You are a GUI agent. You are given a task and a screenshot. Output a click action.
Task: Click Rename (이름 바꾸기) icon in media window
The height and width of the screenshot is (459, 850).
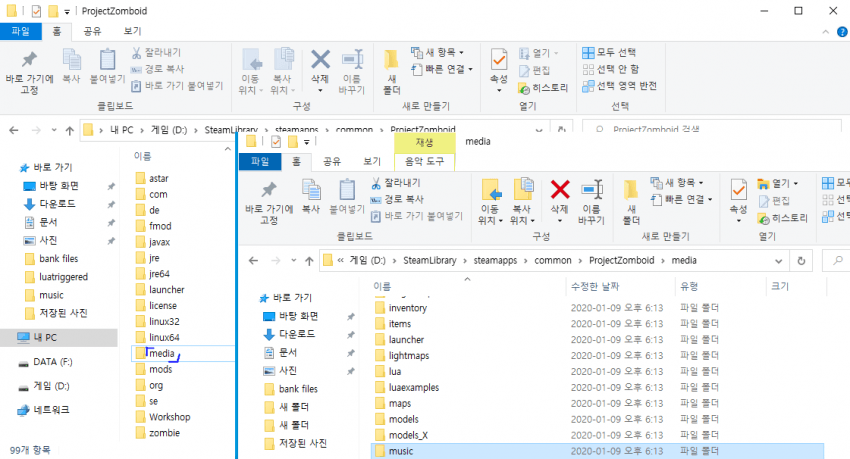coord(591,190)
